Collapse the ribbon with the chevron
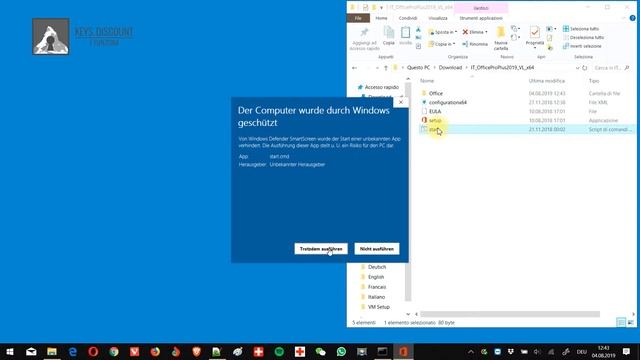This screenshot has width=640, height=360. [x=623, y=18]
